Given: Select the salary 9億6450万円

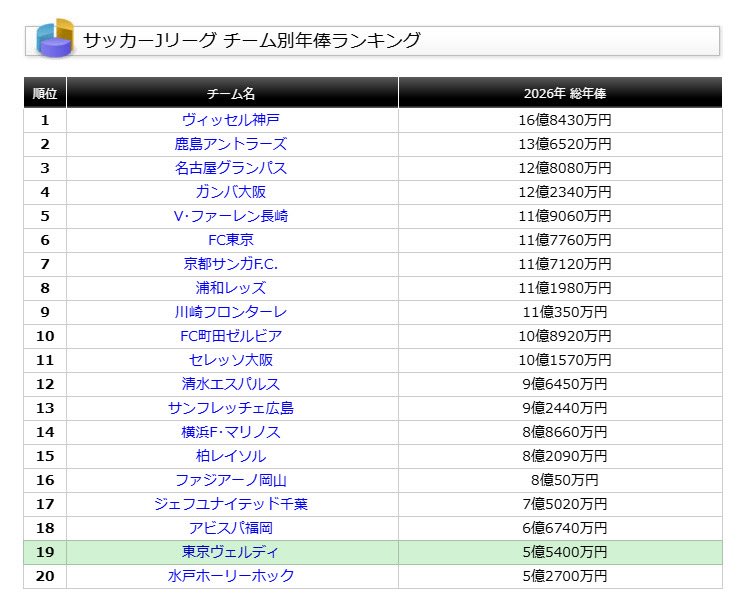Looking at the screenshot, I should click(x=565, y=384).
